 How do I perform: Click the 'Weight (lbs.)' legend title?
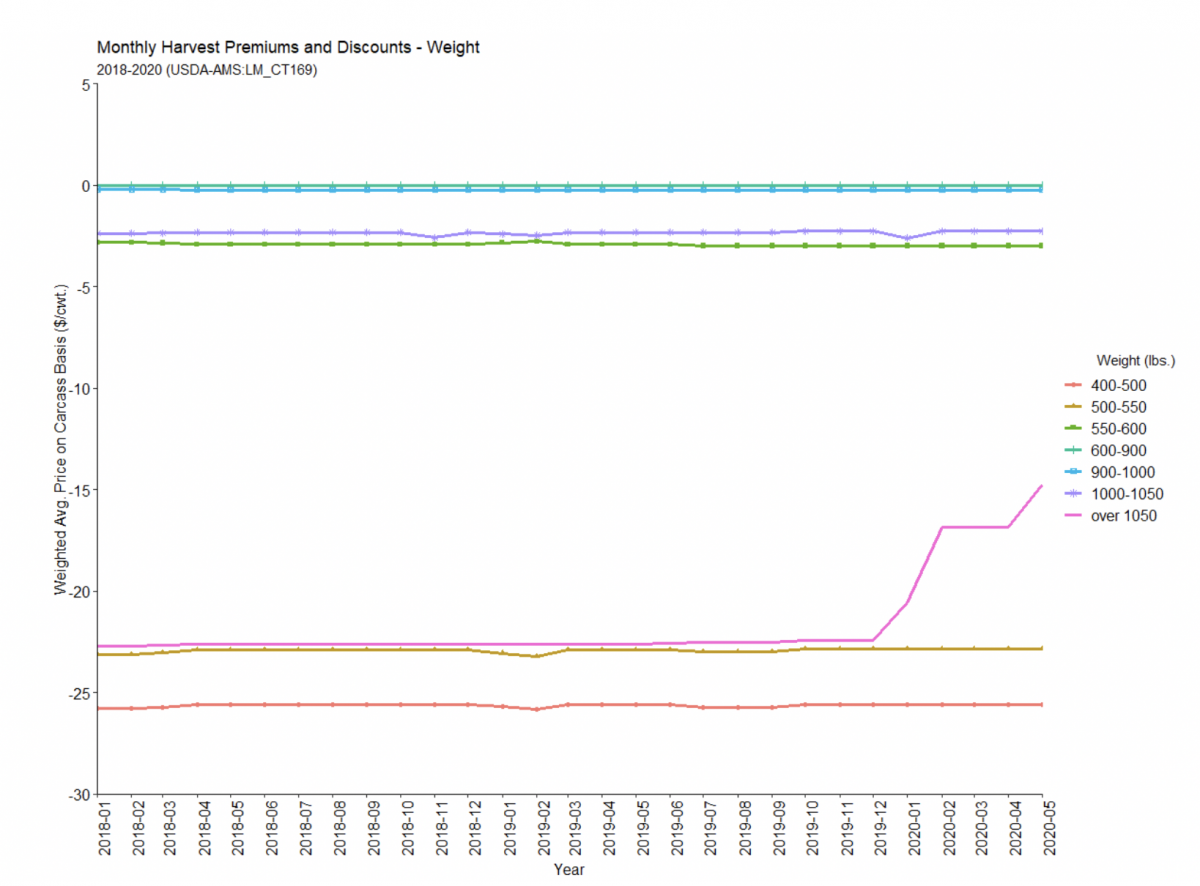1133,360
